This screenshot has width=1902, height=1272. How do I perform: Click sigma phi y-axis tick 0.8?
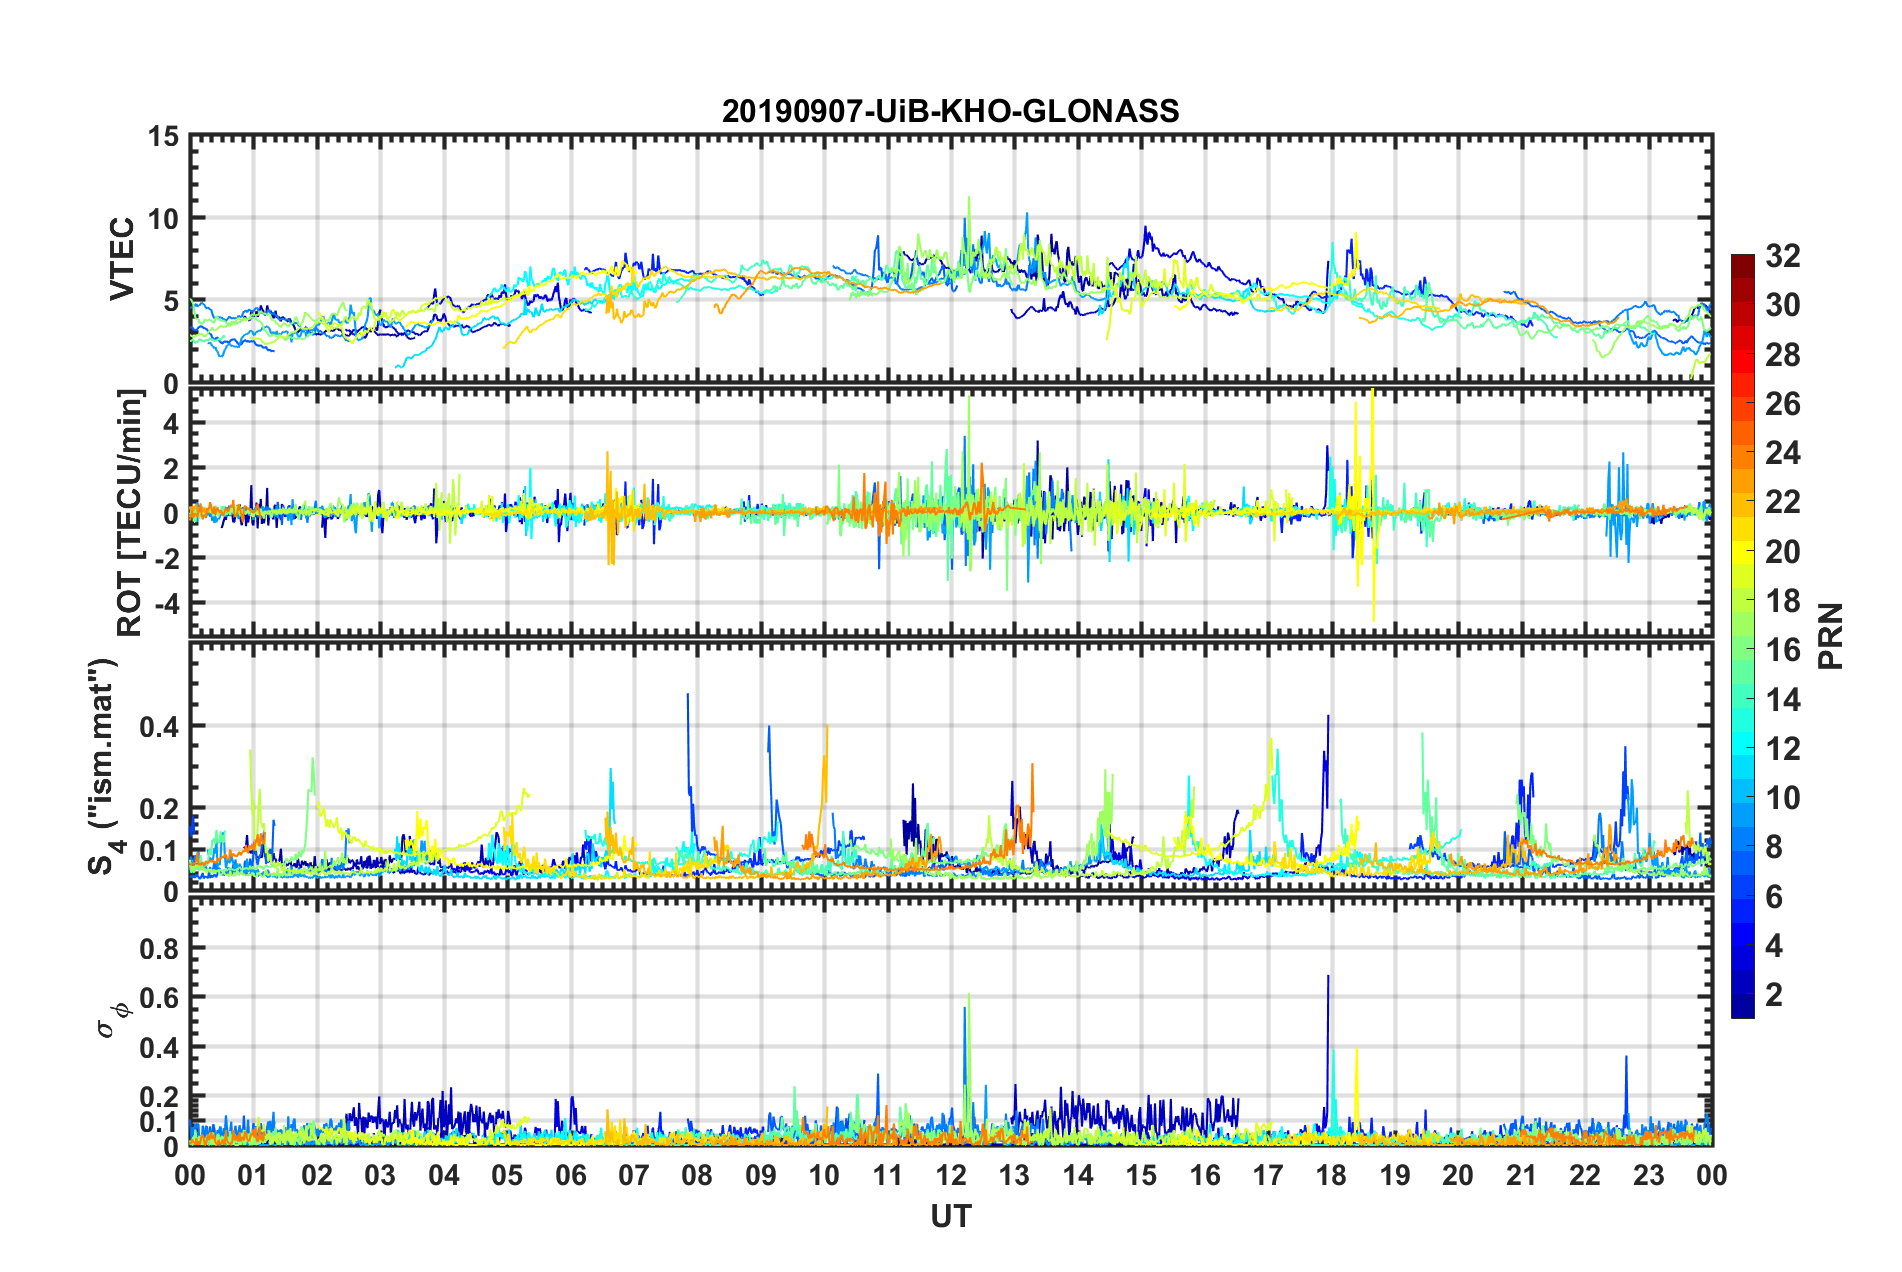tap(159, 948)
